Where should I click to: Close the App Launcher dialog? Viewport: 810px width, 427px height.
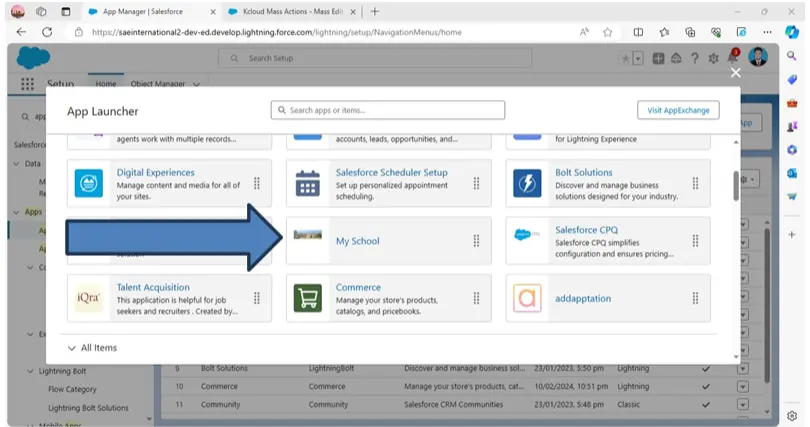pyautogui.click(x=736, y=72)
